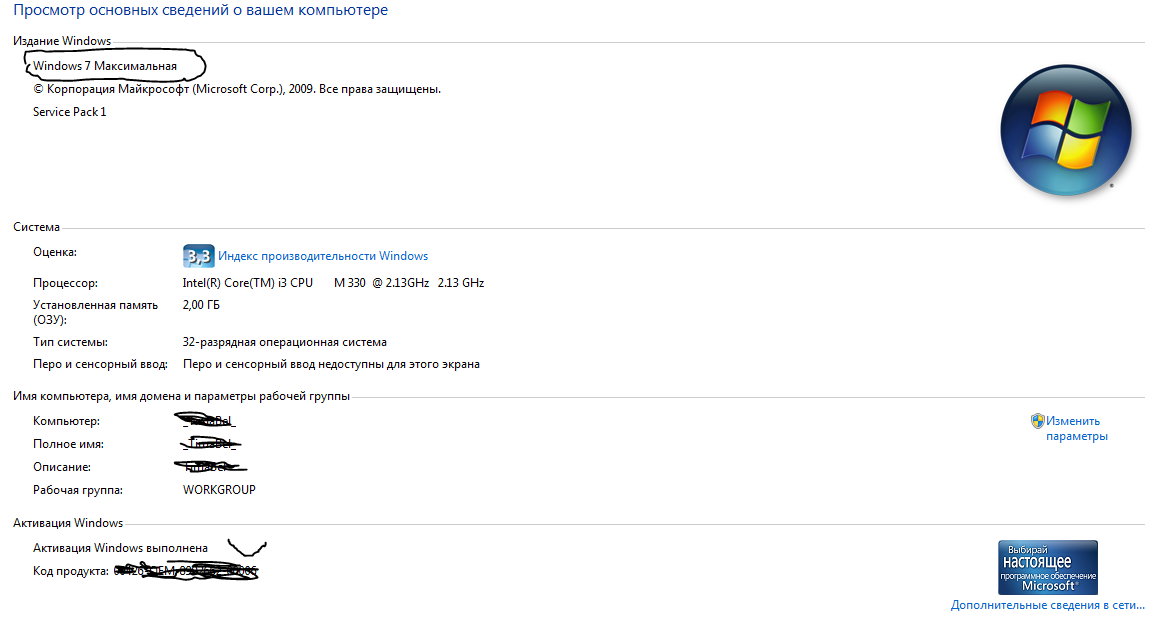Click the shield icon beside Изменить параметры
The width and height of the screenshot is (1152, 627).
(1037, 421)
